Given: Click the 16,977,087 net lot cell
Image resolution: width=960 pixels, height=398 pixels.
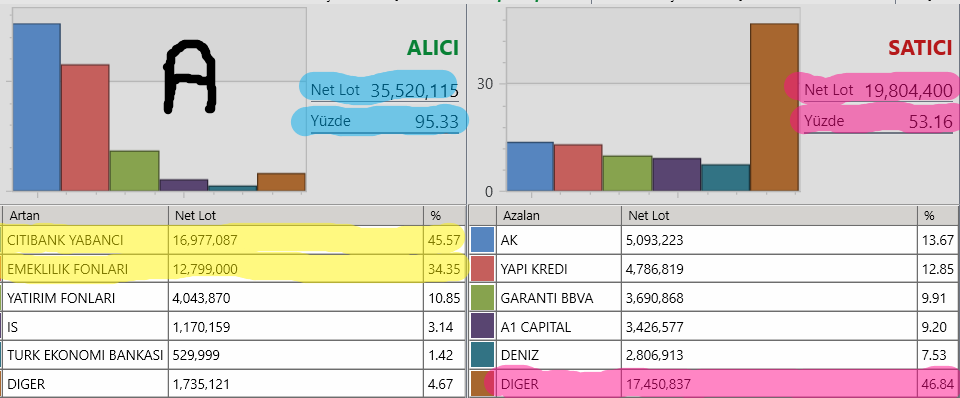Looking at the screenshot, I should (295, 240).
